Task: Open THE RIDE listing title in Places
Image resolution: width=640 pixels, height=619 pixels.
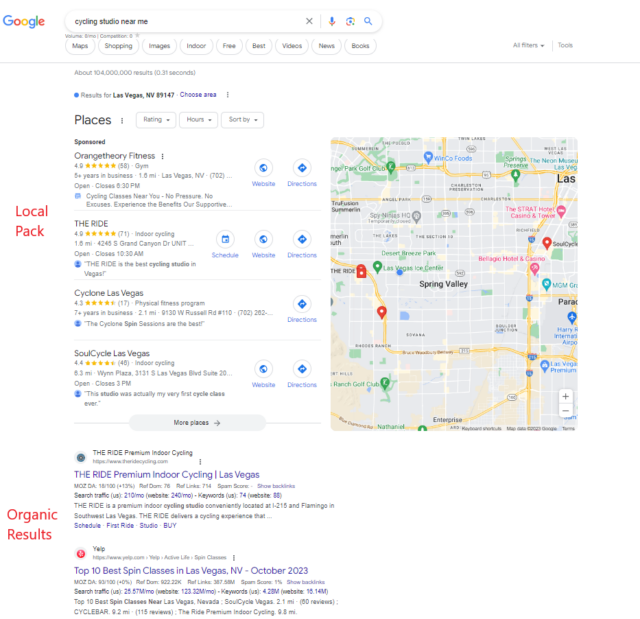Action: pyautogui.click(x=91, y=224)
